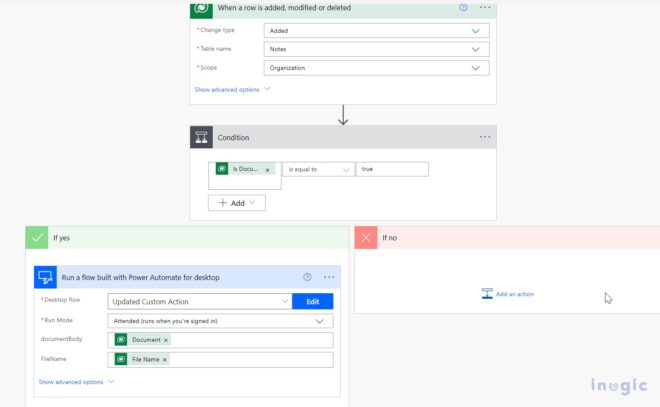
Task: Click the Add button under condition
Action: 237,202
